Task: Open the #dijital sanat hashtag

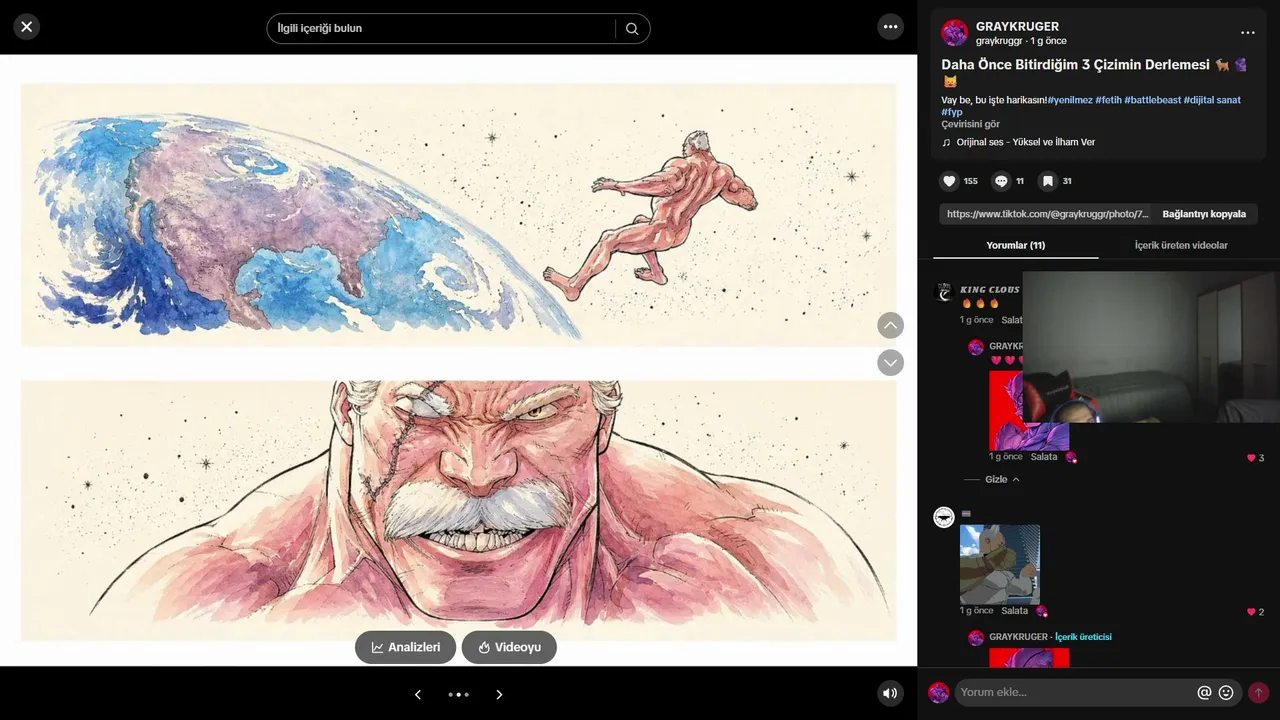Action: click(x=1212, y=100)
